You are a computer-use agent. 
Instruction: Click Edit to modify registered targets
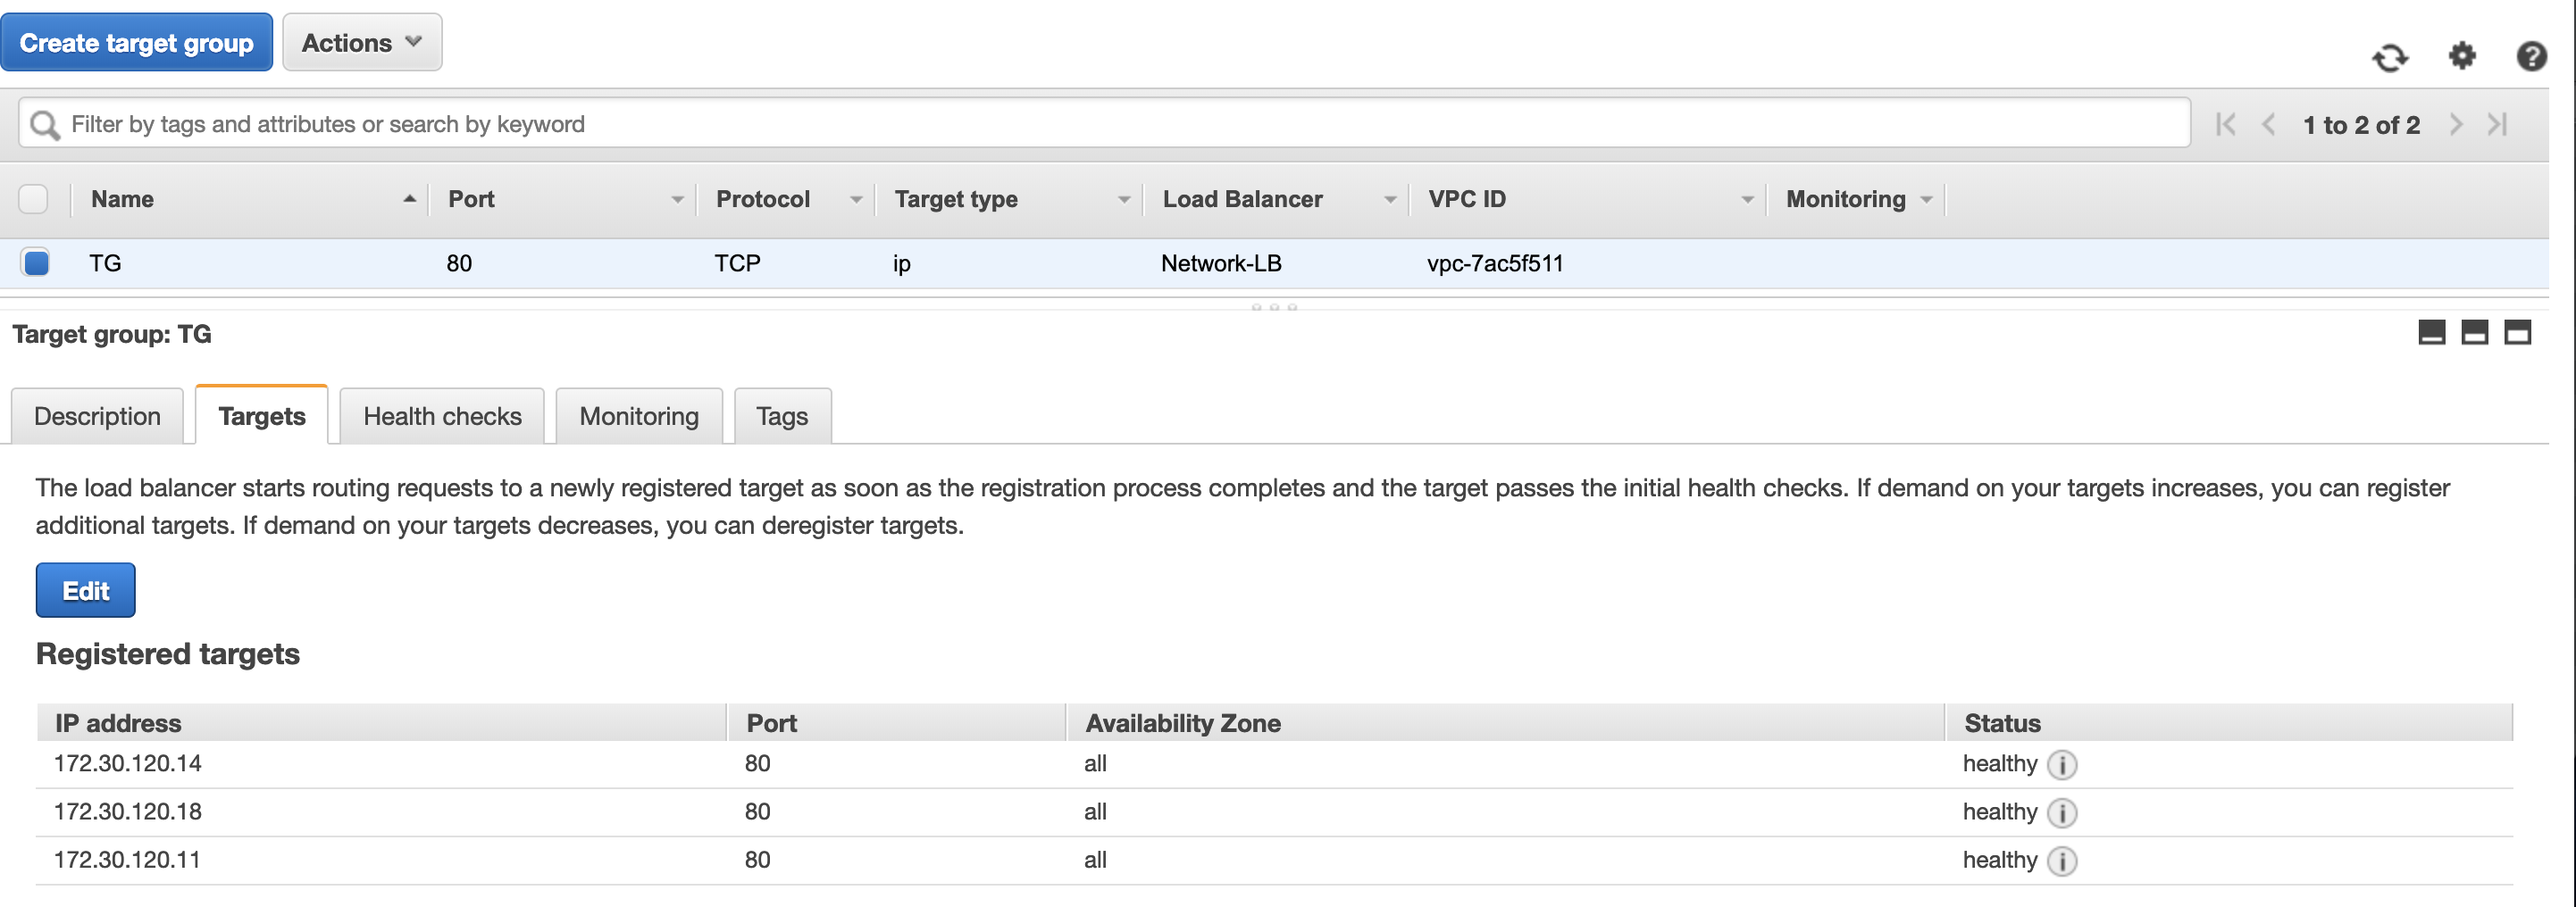(x=86, y=591)
